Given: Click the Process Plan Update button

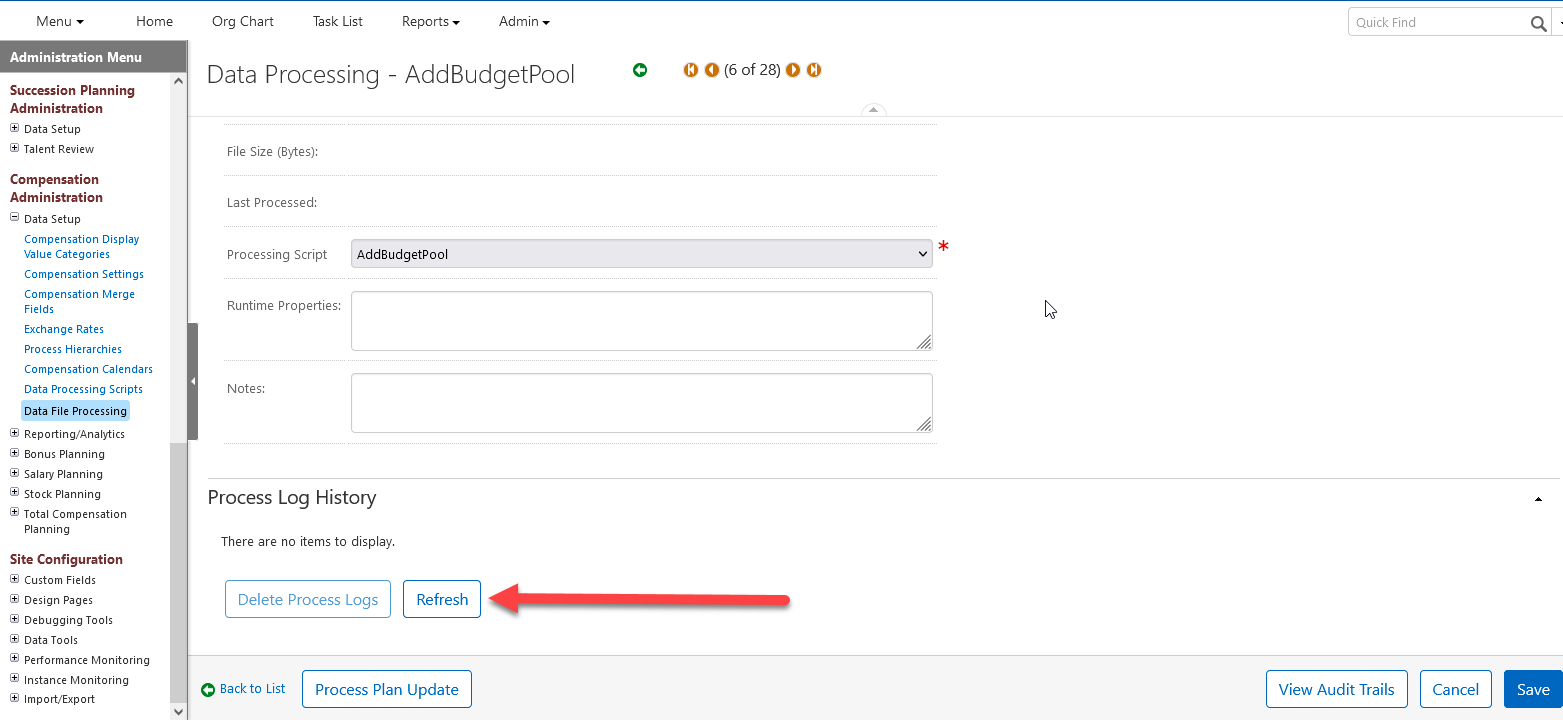Looking at the screenshot, I should [387, 689].
